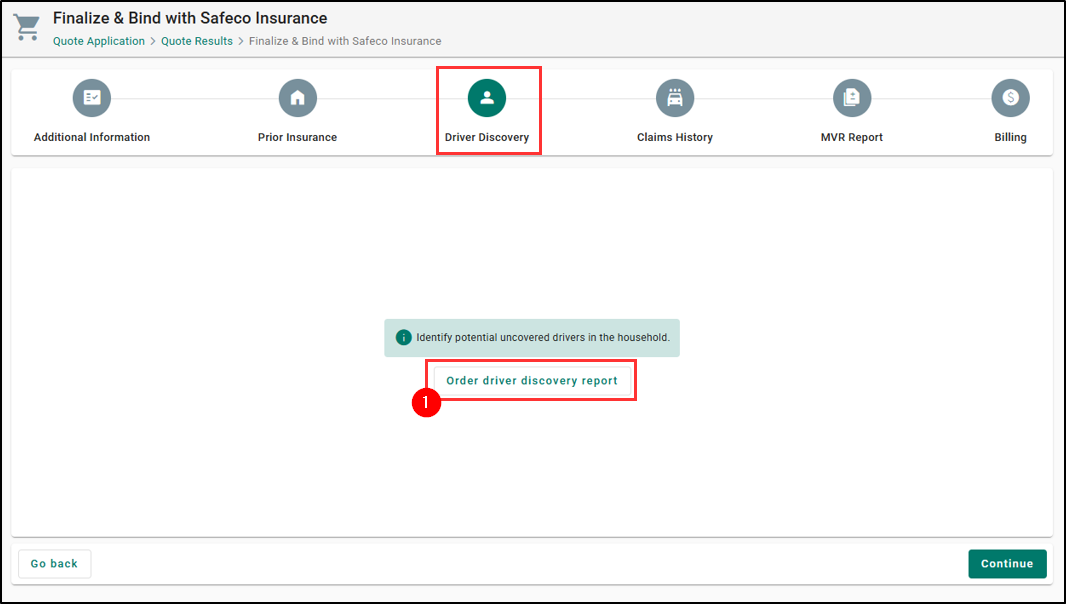Open the Prior Insurance step label
The height and width of the screenshot is (604, 1066).
click(297, 137)
